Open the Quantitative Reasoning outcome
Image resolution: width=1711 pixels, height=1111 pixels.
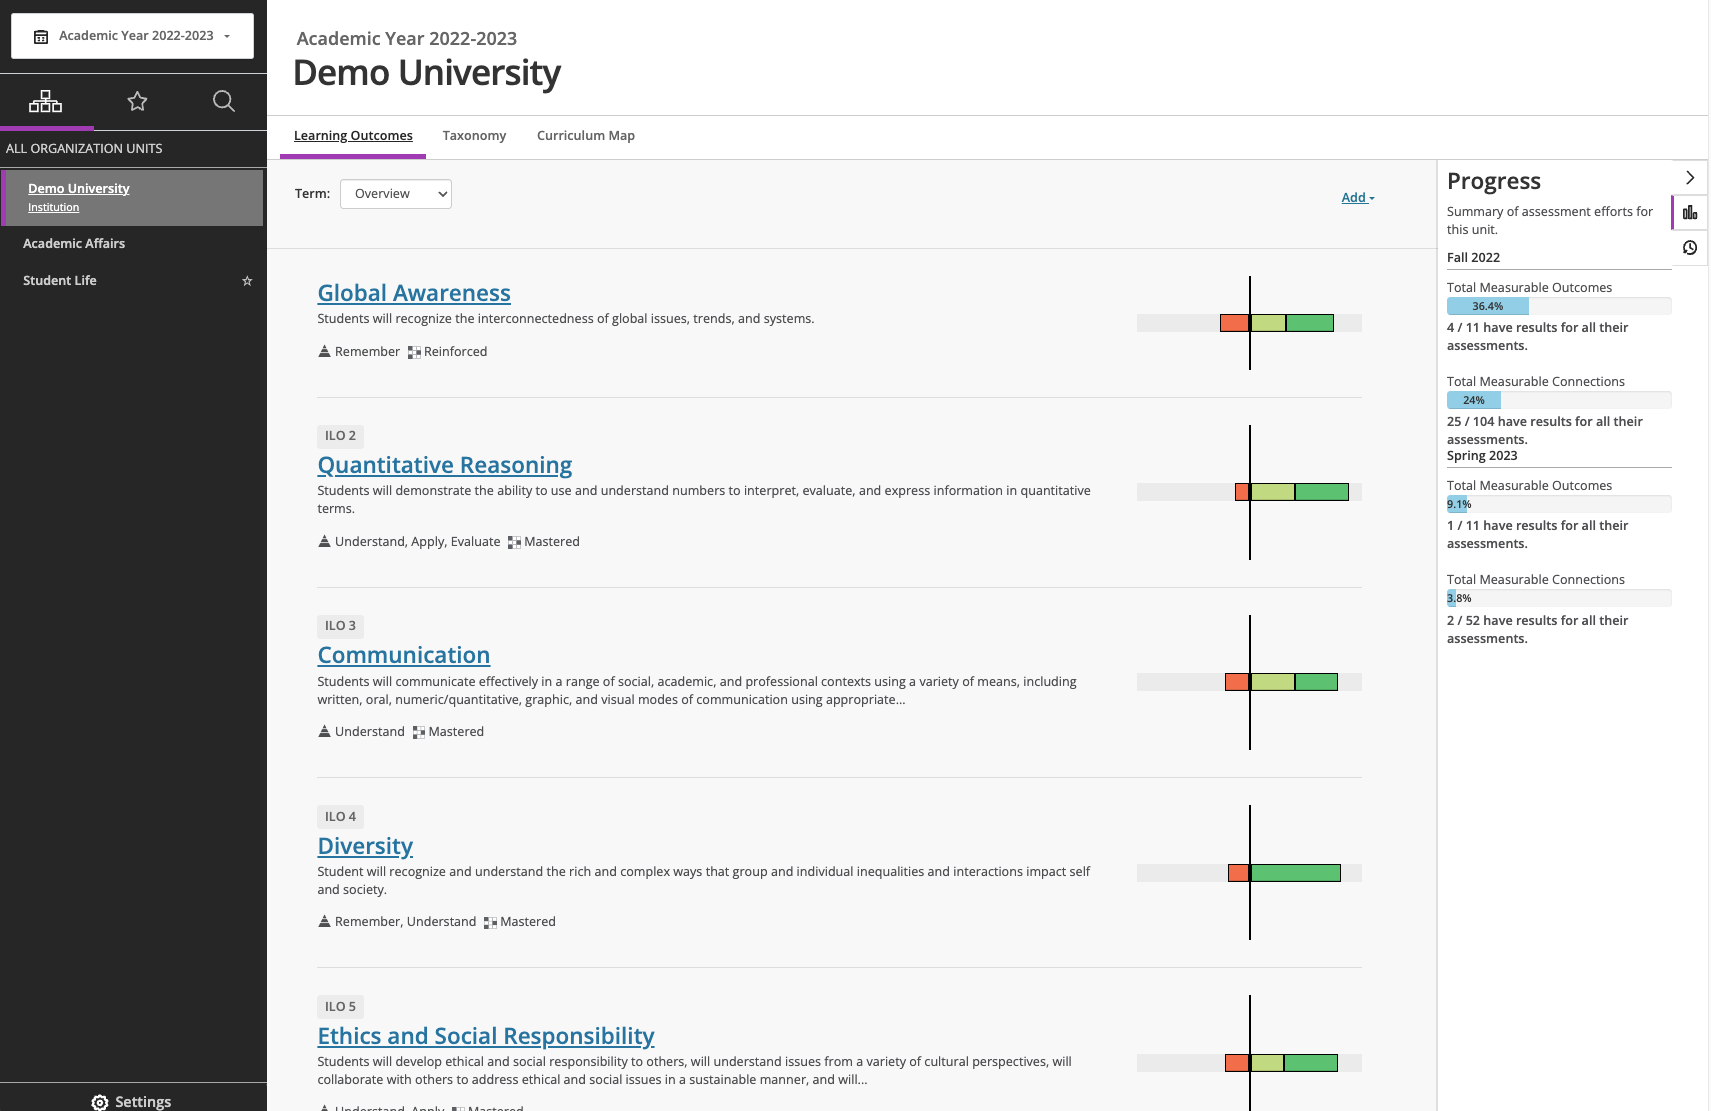tap(445, 465)
